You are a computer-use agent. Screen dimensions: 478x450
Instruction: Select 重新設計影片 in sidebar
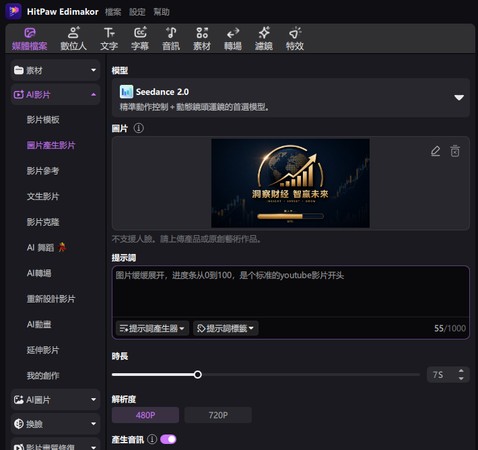51,299
